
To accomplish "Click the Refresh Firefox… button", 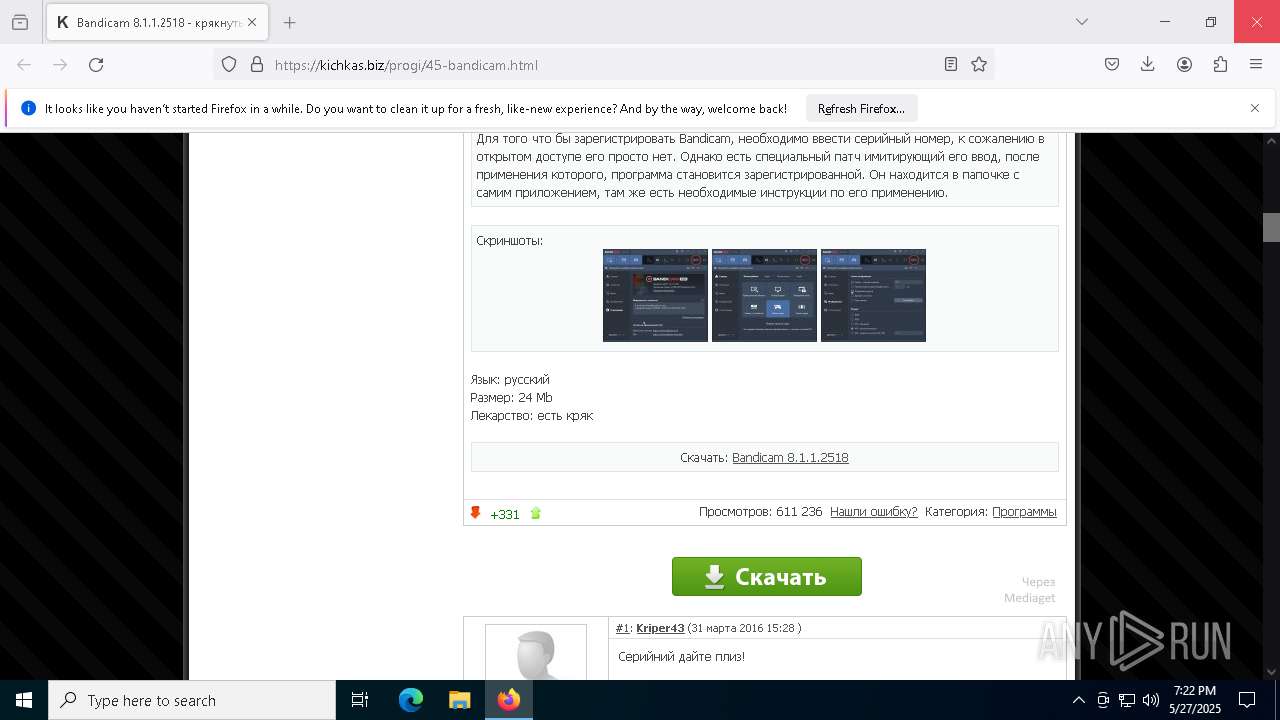I will [x=861, y=109].
